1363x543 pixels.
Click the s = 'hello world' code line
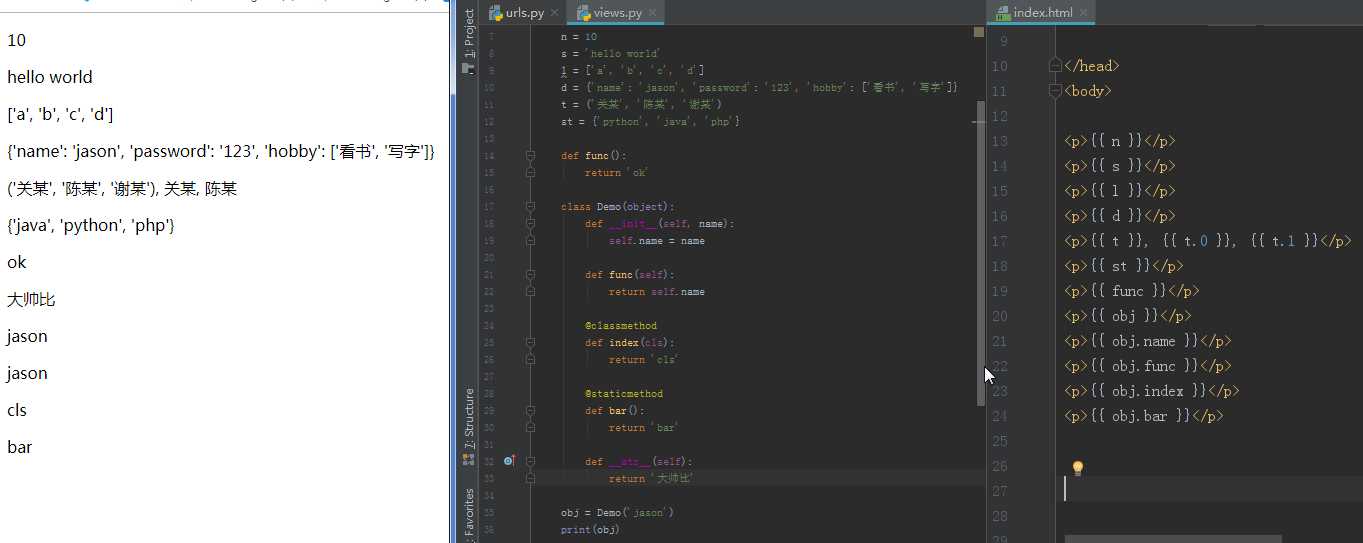pyautogui.click(x=611, y=53)
